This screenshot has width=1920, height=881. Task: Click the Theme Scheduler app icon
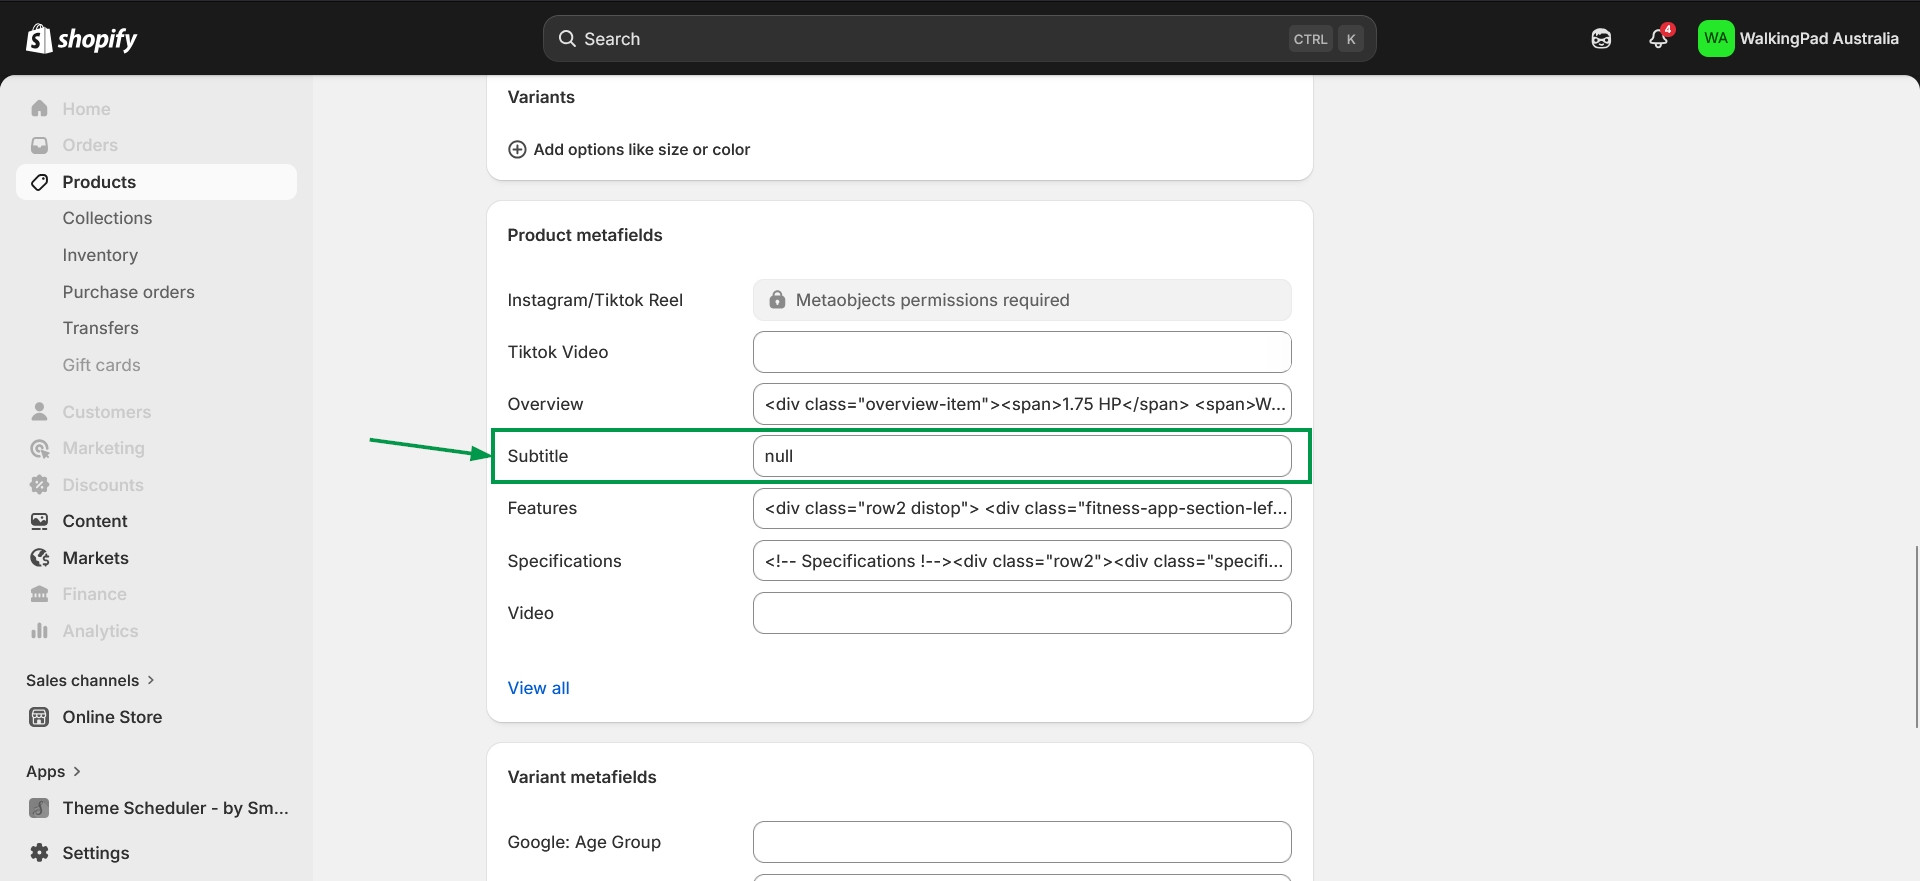pyautogui.click(x=40, y=808)
